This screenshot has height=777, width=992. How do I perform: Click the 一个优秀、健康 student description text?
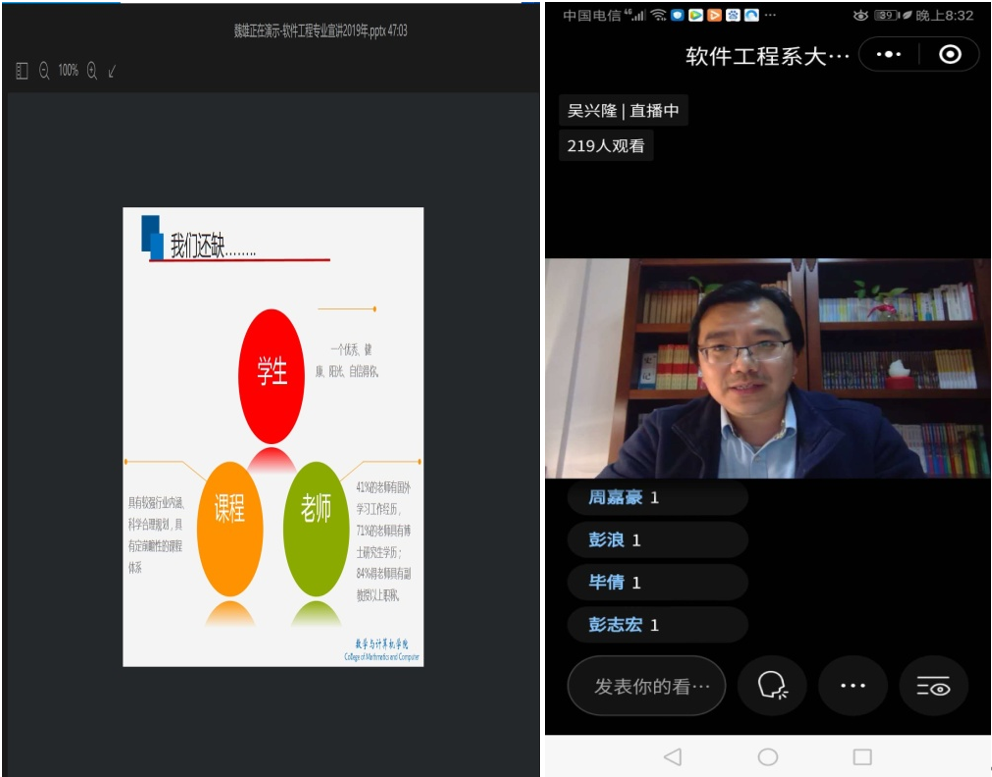(347, 360)
